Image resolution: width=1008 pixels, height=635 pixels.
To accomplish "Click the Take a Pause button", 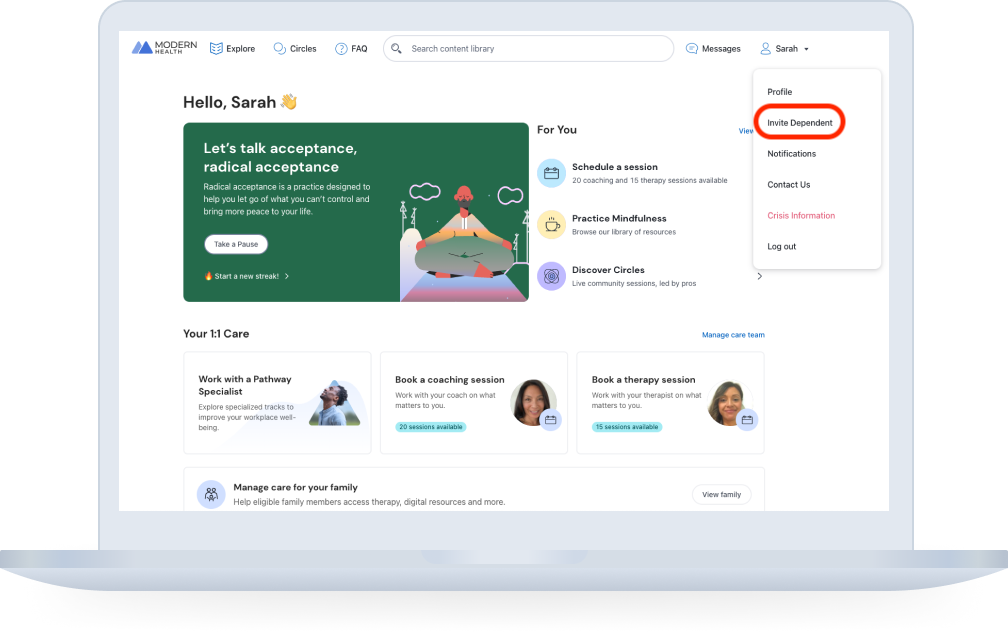I will pos(236,244).
